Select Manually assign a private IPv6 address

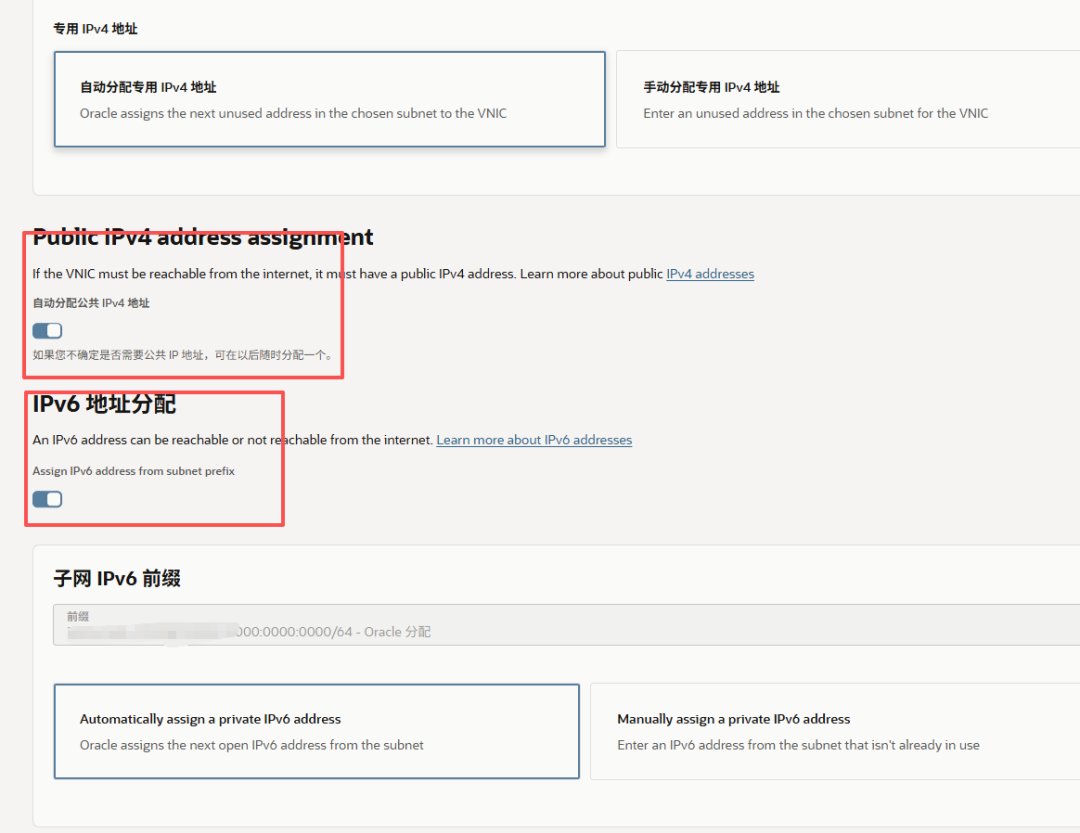pos(835,731)
